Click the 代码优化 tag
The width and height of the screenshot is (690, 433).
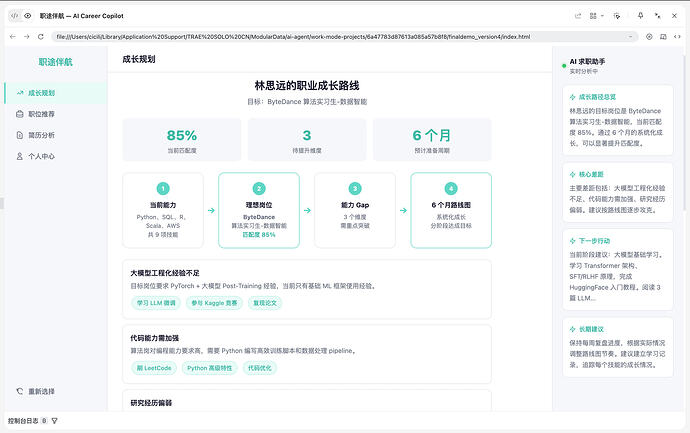(260, 368)
